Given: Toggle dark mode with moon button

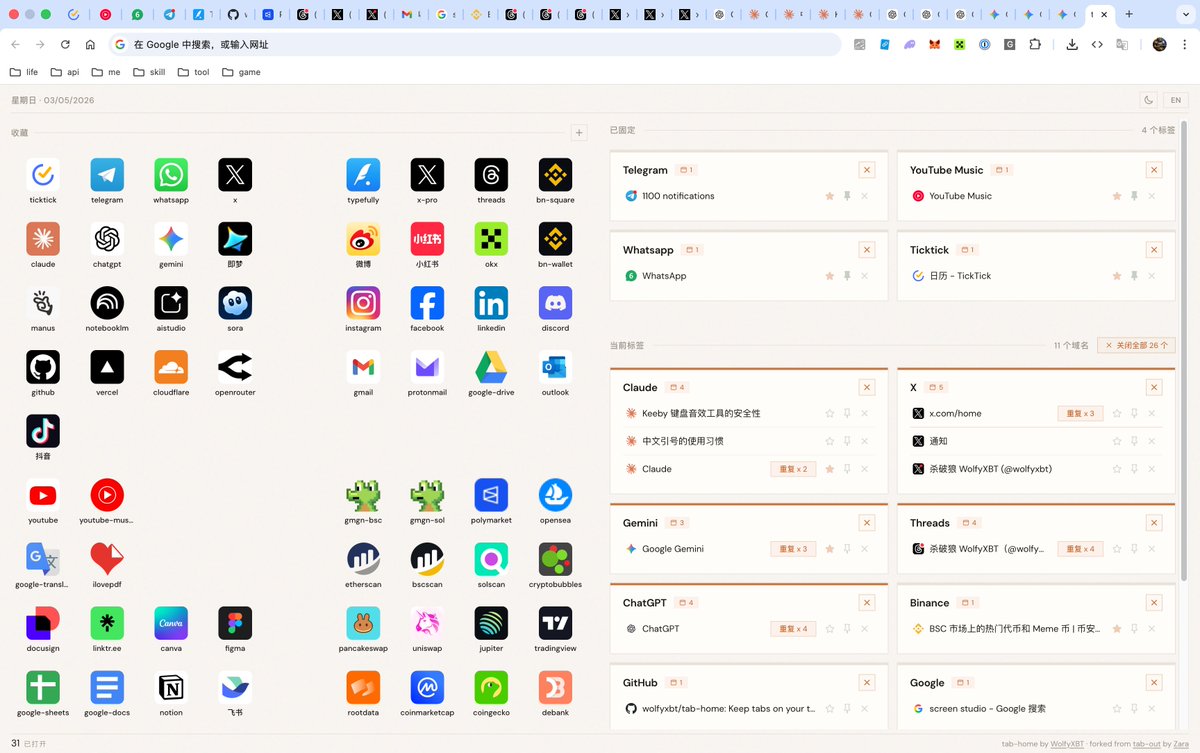Looking at the screenshot, I should (1149, 100).
